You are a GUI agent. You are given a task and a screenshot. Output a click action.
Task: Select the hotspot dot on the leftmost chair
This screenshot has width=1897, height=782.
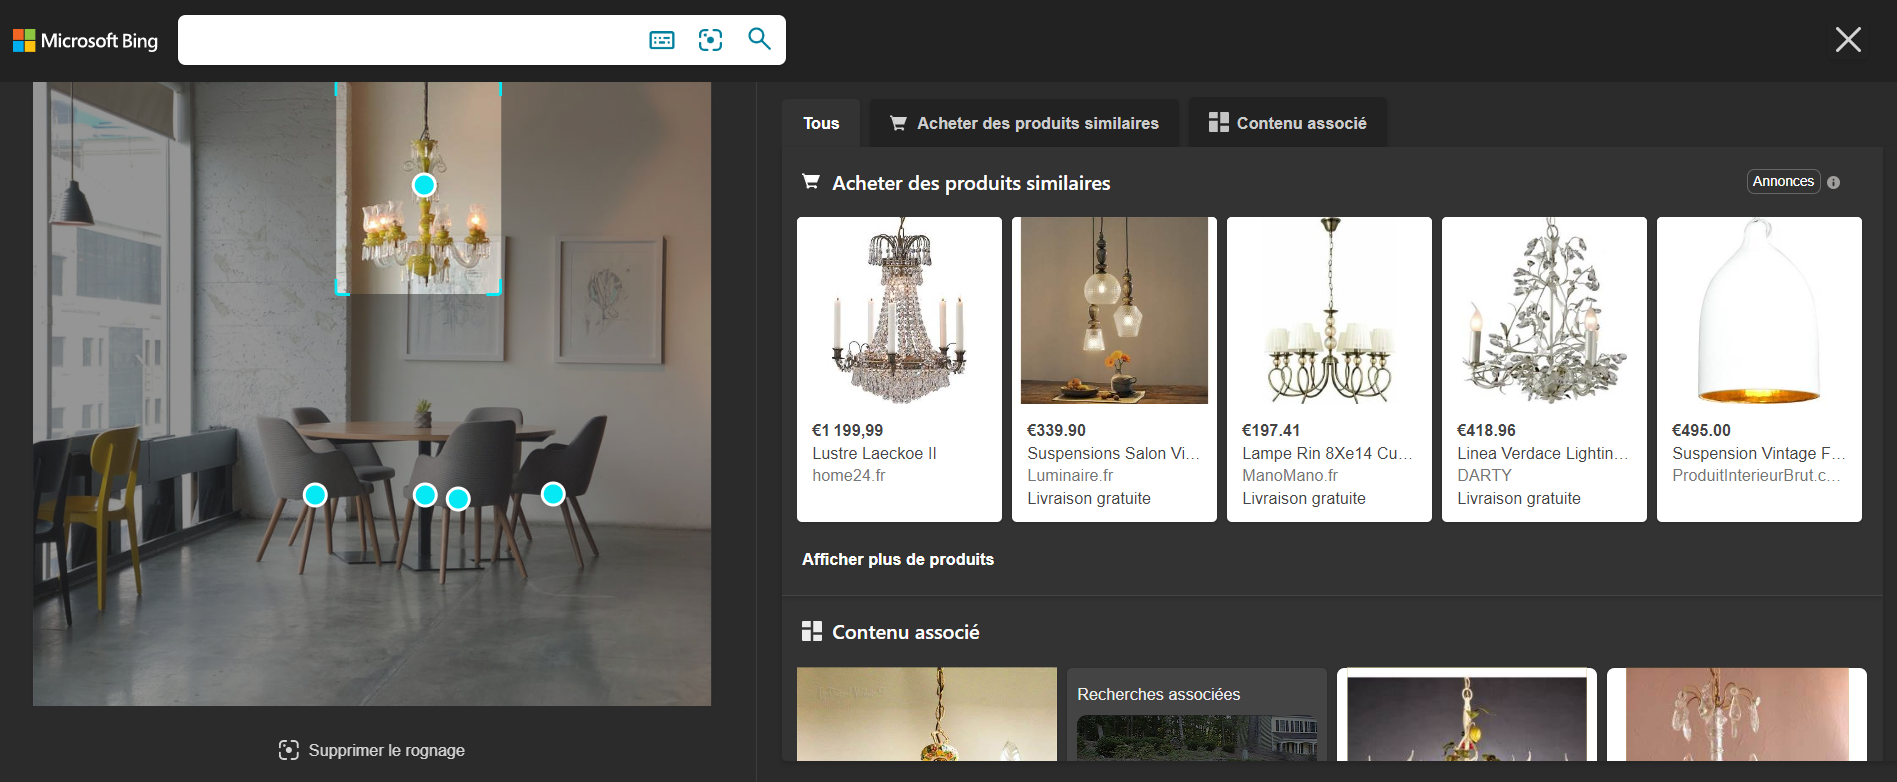315,495
